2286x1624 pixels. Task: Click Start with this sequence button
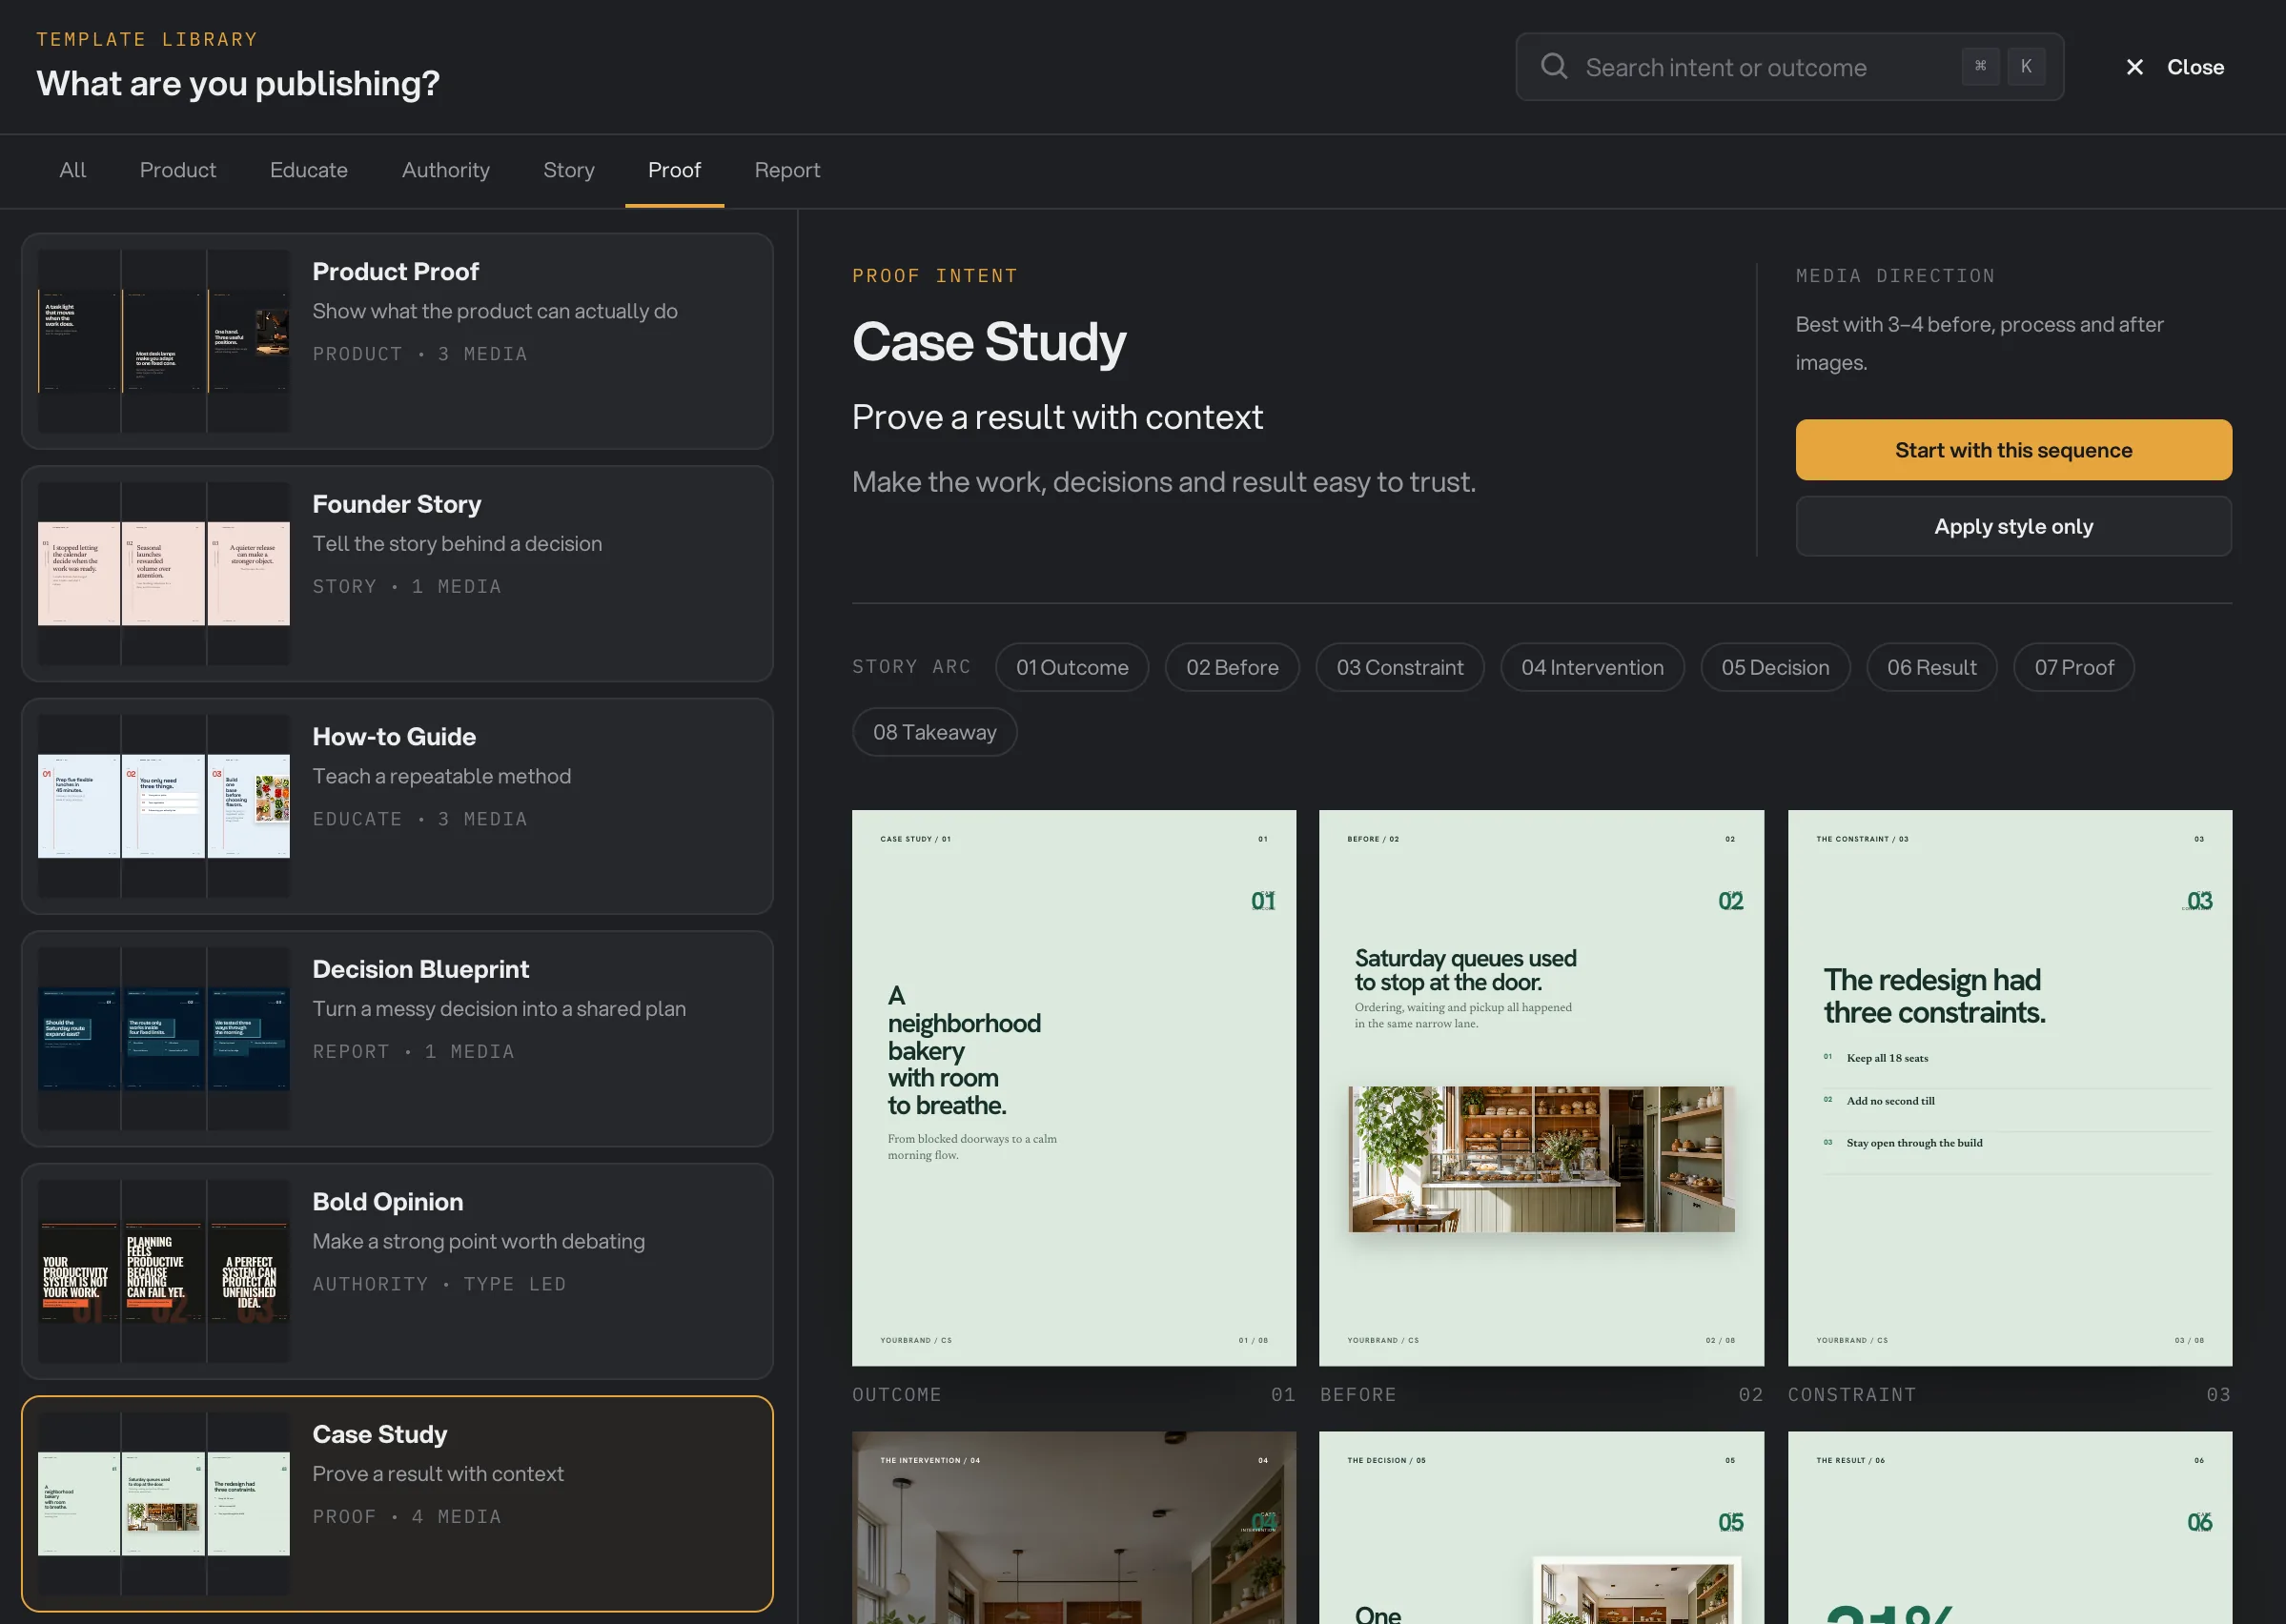[2013, 450]
